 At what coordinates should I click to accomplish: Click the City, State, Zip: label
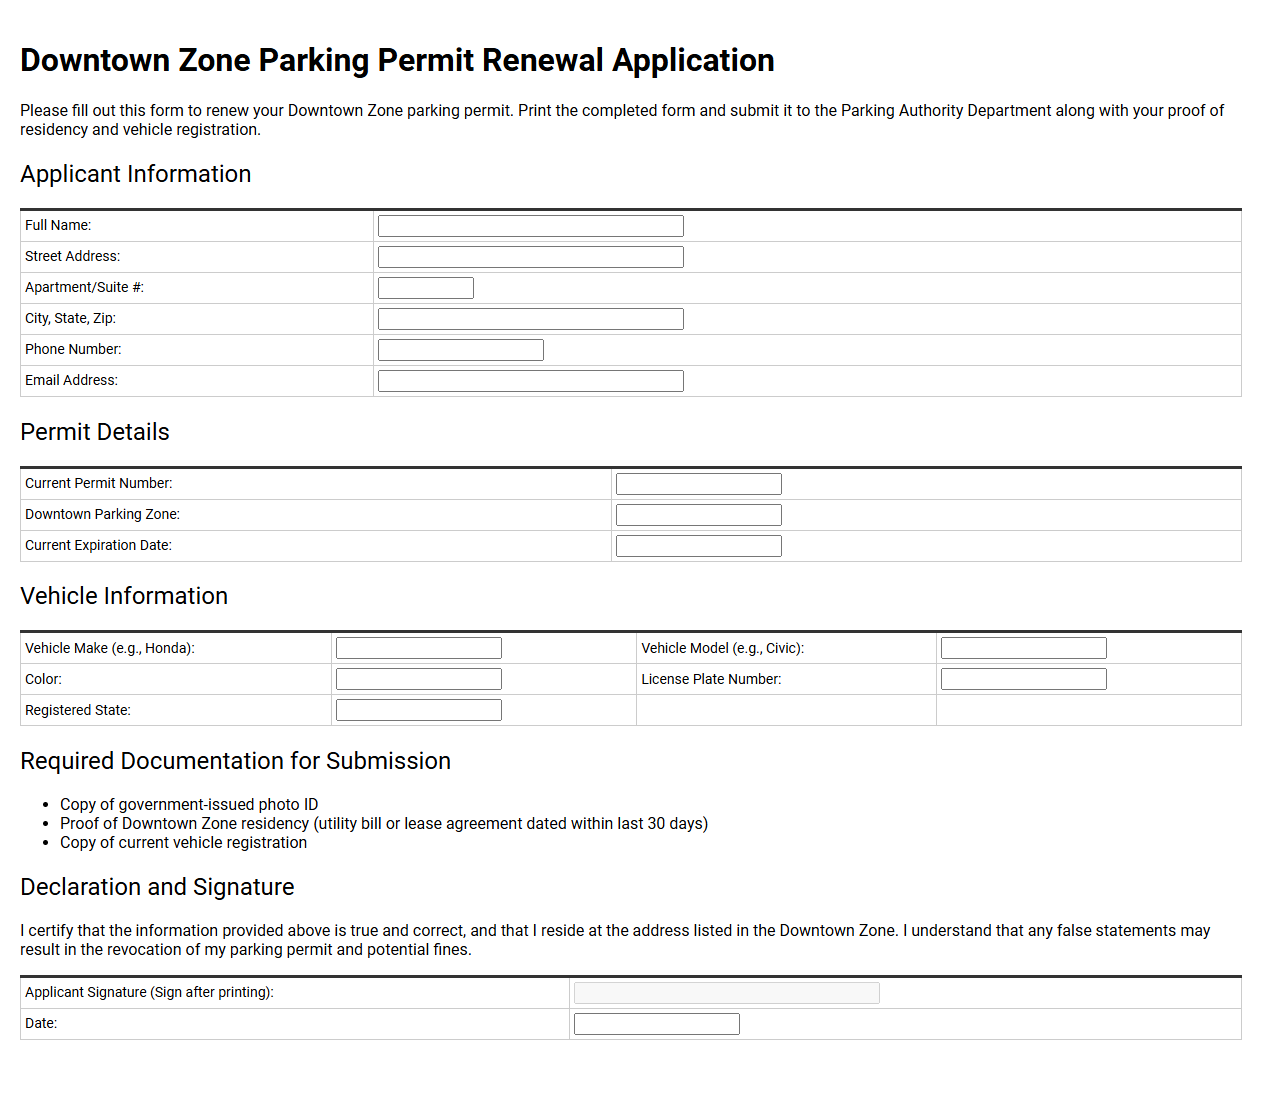tap(71, 319)
